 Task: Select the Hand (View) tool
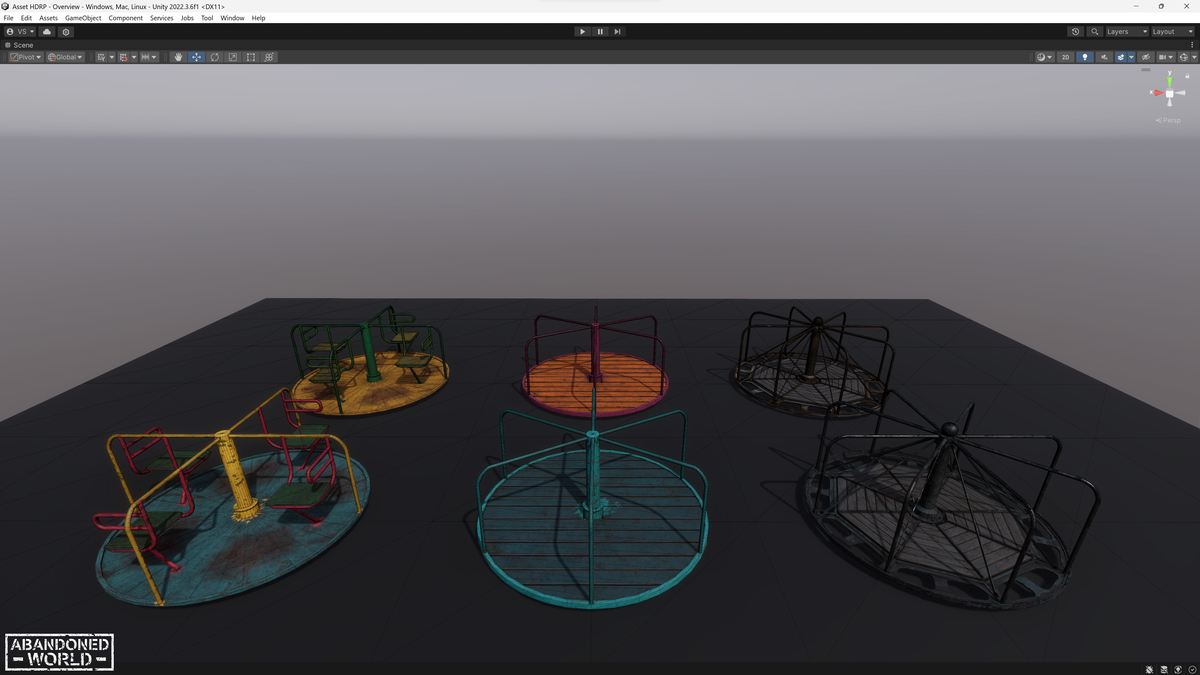pos(179,57)
